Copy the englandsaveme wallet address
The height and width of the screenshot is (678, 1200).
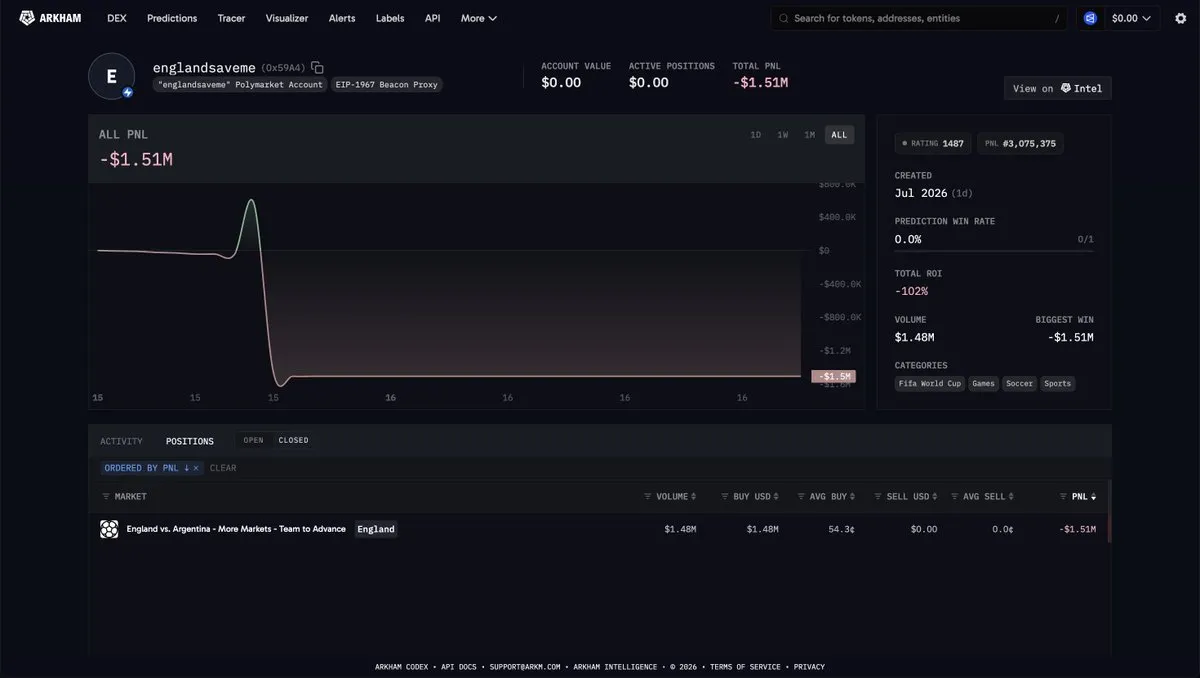(x=317, y=67)
